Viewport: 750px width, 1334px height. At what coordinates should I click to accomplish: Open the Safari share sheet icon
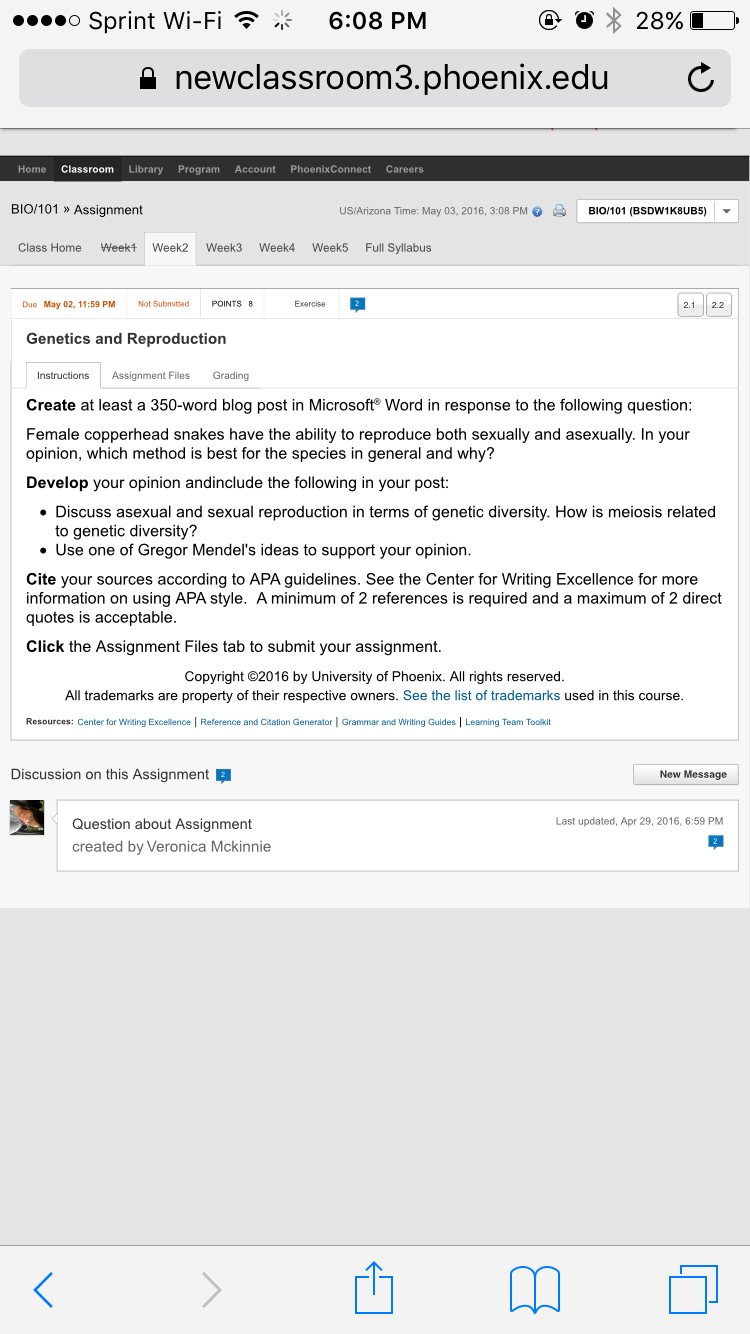pos(375,1287)
